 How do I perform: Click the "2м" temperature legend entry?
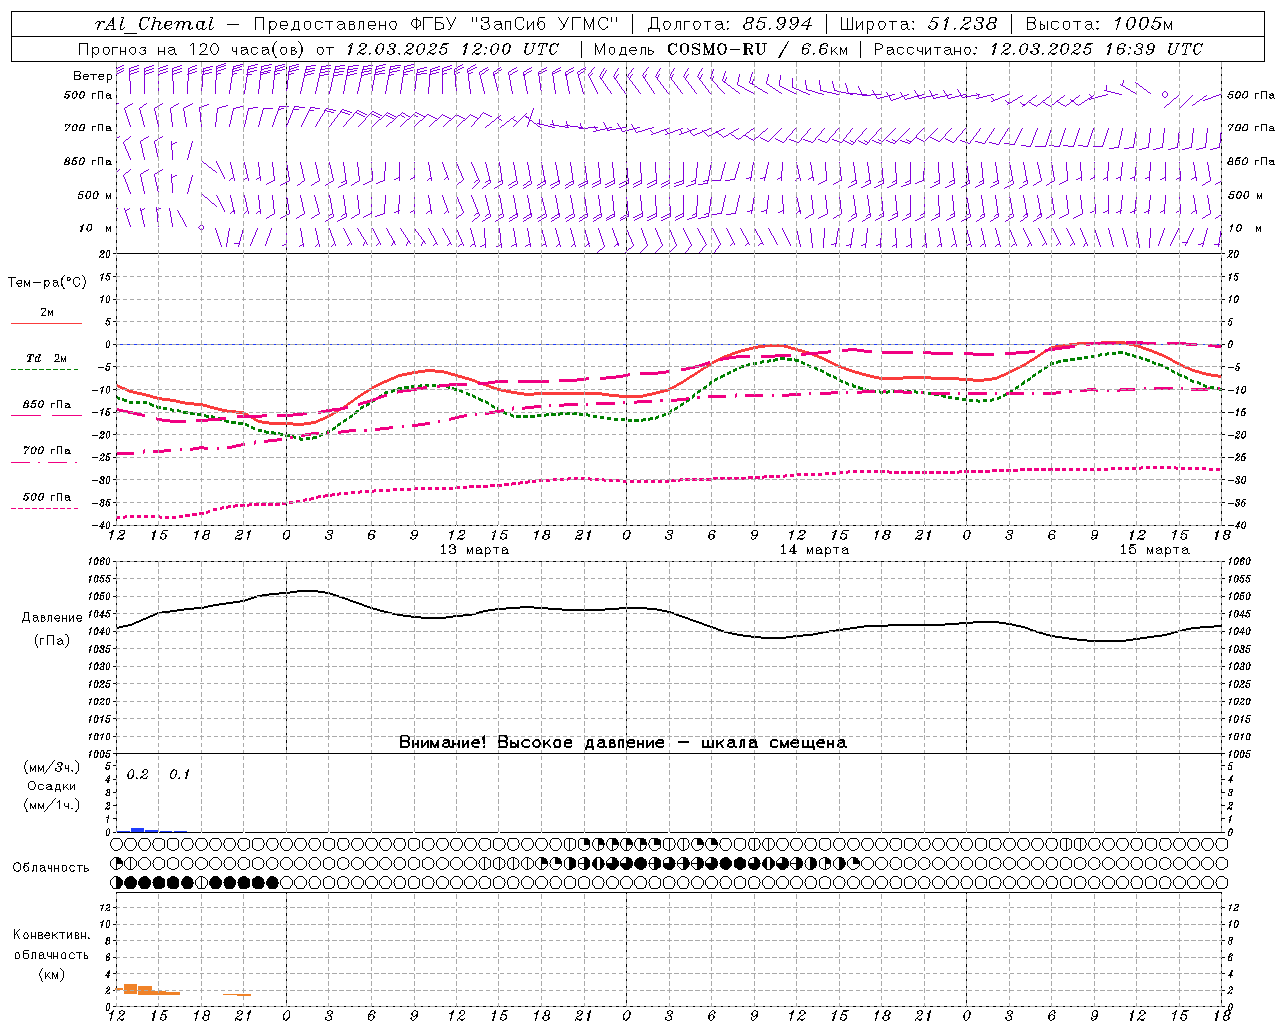[x=46, y=313]
